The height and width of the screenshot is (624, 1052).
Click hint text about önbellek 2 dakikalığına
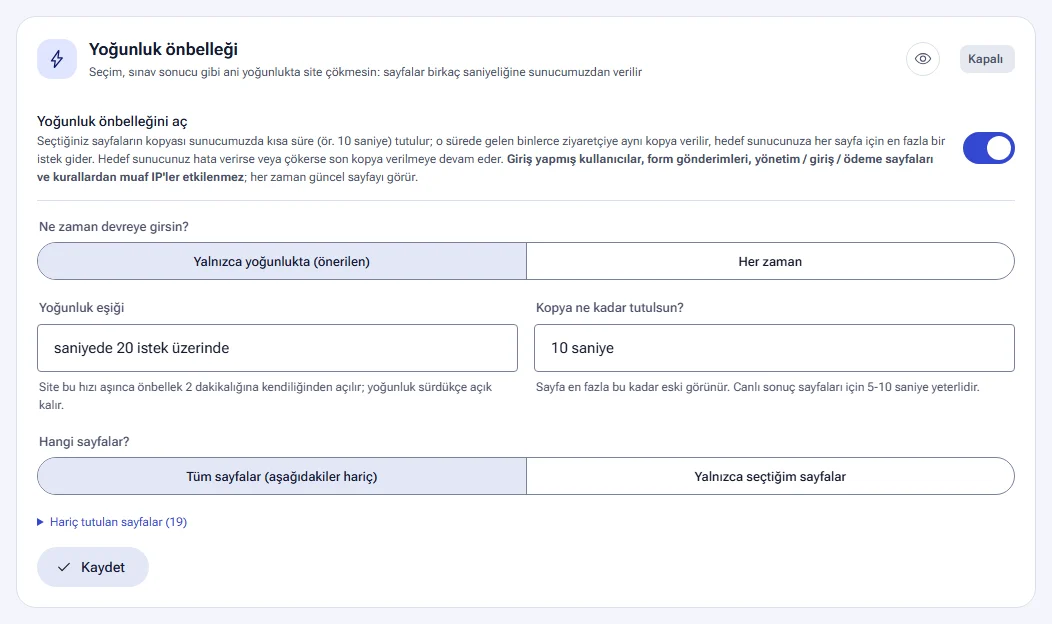(x=266, y=396)
